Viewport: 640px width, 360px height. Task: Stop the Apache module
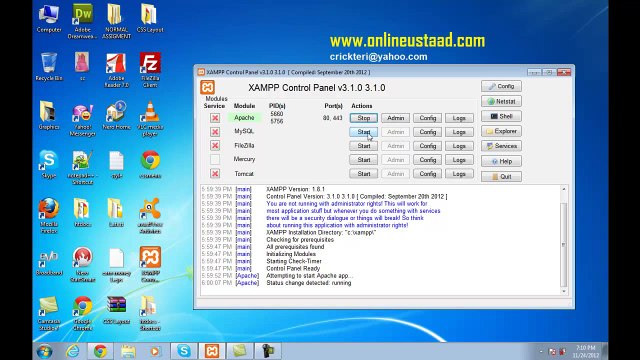363,118
